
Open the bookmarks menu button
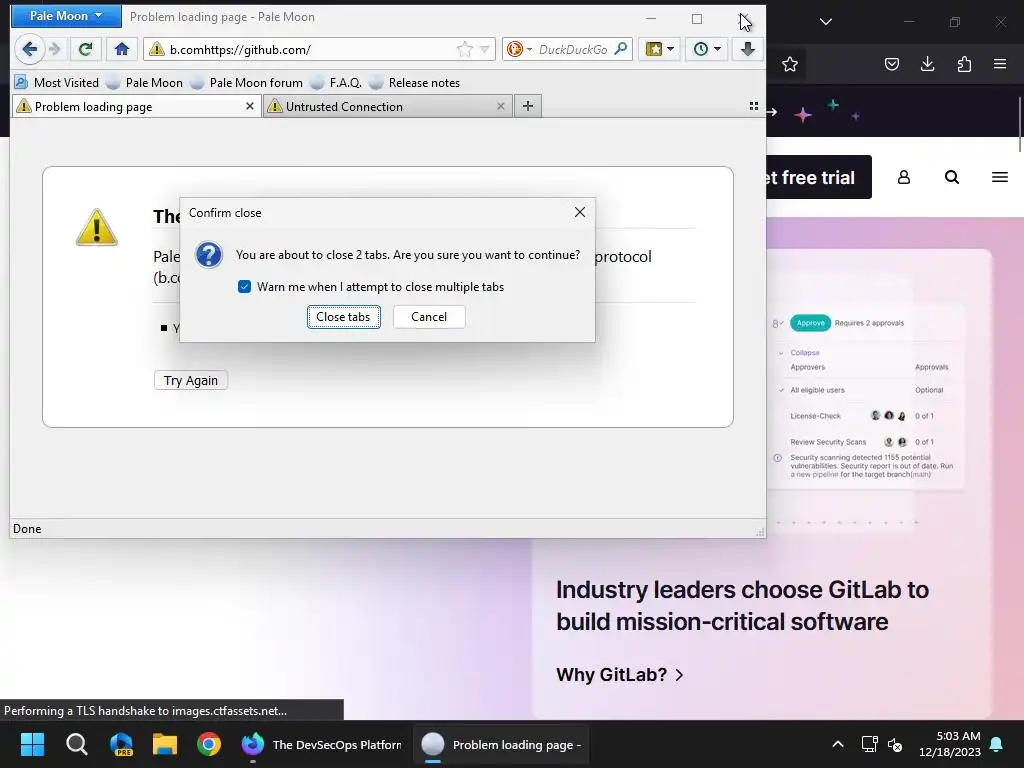(x=660, y=49)
